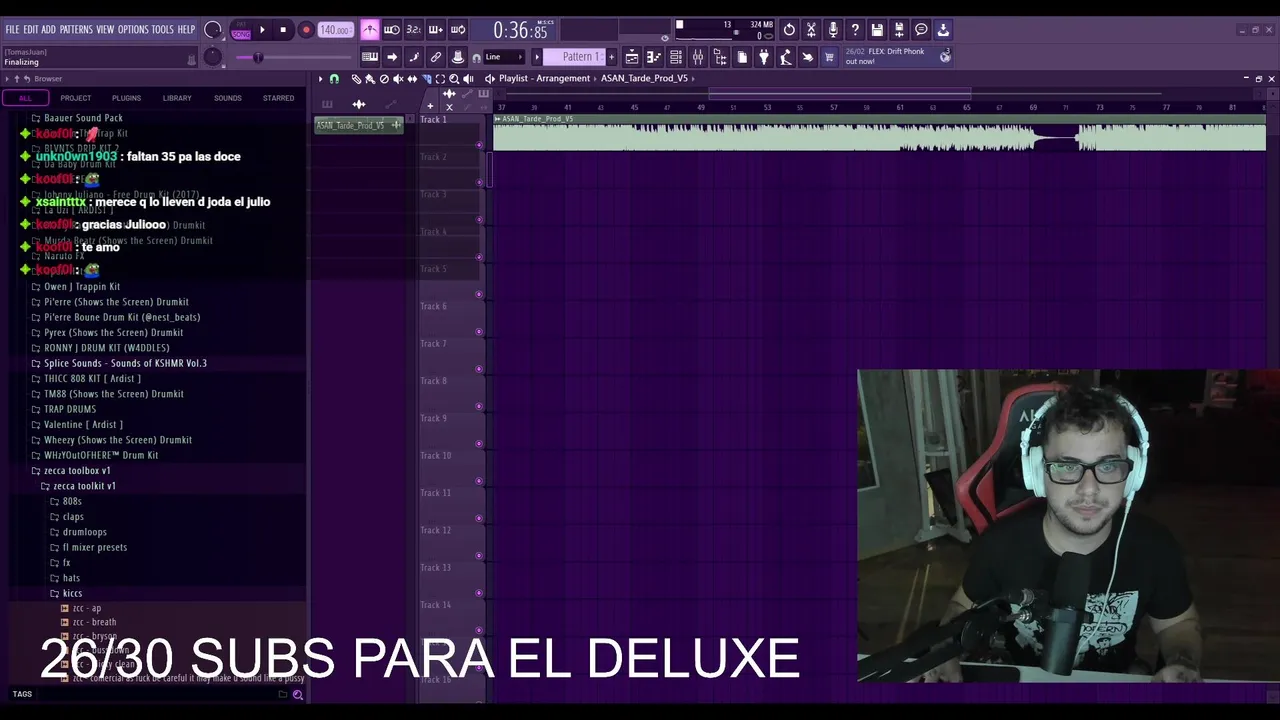
Task: Select the playlist Delete tool
Action: pos(384,79)
